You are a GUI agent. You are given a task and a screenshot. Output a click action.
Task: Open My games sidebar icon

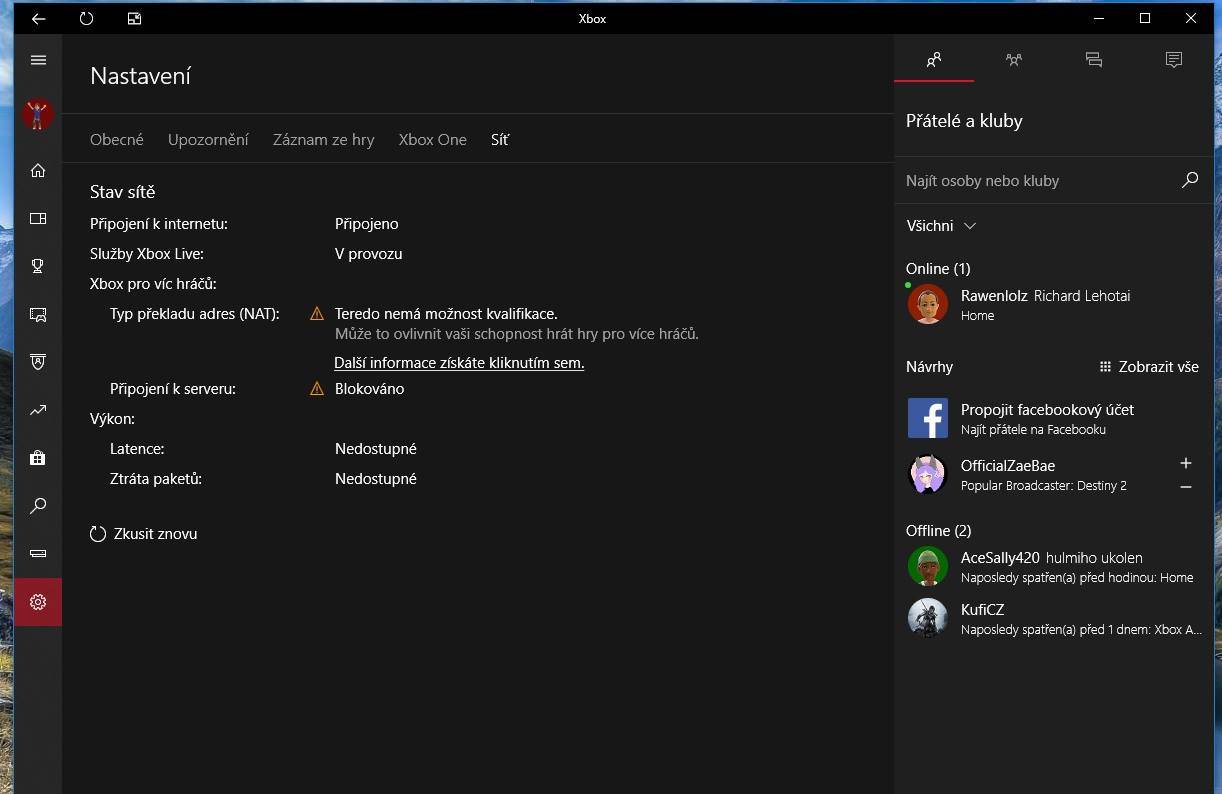(x=38, y=218)
